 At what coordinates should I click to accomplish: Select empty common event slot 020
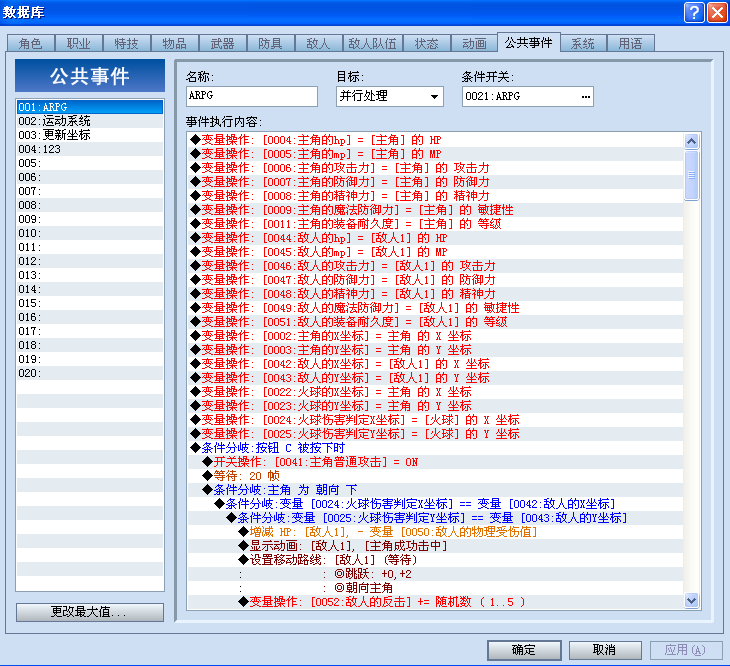pos(90,373)
